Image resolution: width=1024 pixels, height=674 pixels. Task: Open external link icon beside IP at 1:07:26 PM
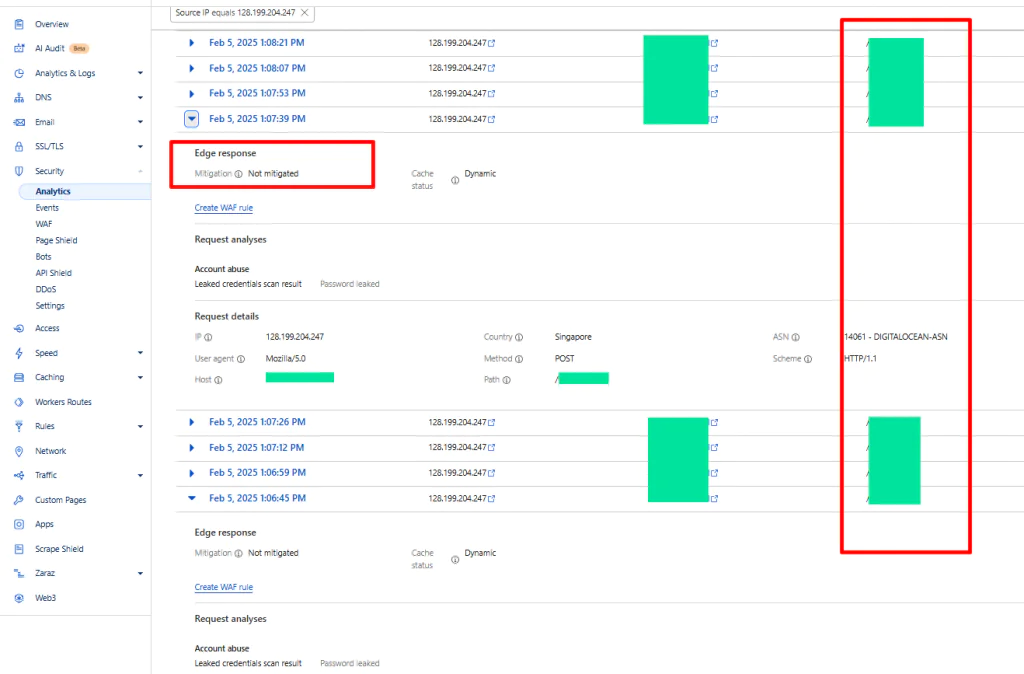tap(492, 423)
